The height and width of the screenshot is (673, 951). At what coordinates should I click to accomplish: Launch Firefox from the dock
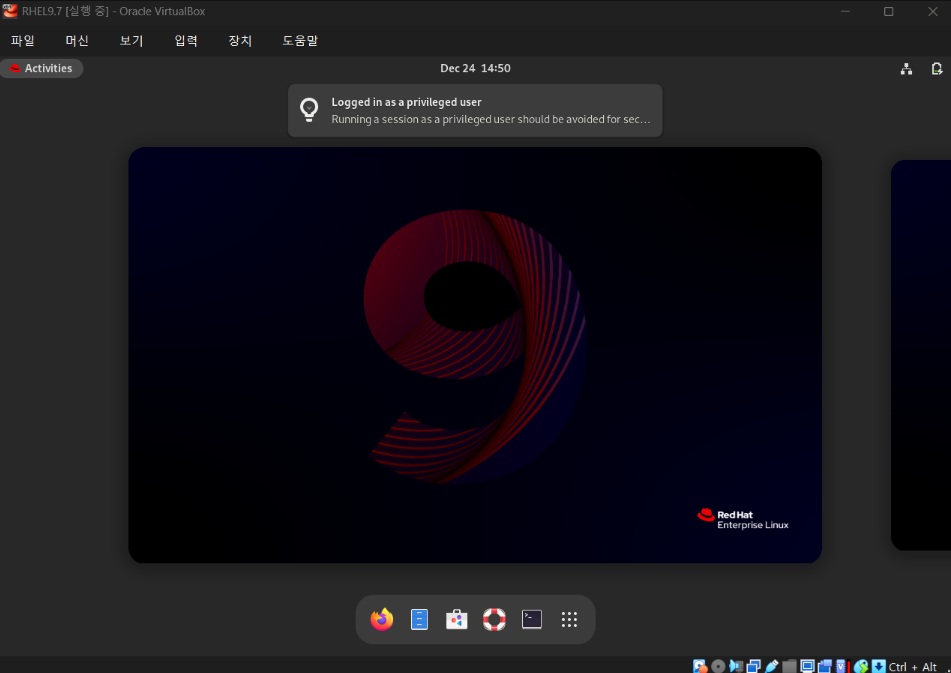[x=381, y=619]
